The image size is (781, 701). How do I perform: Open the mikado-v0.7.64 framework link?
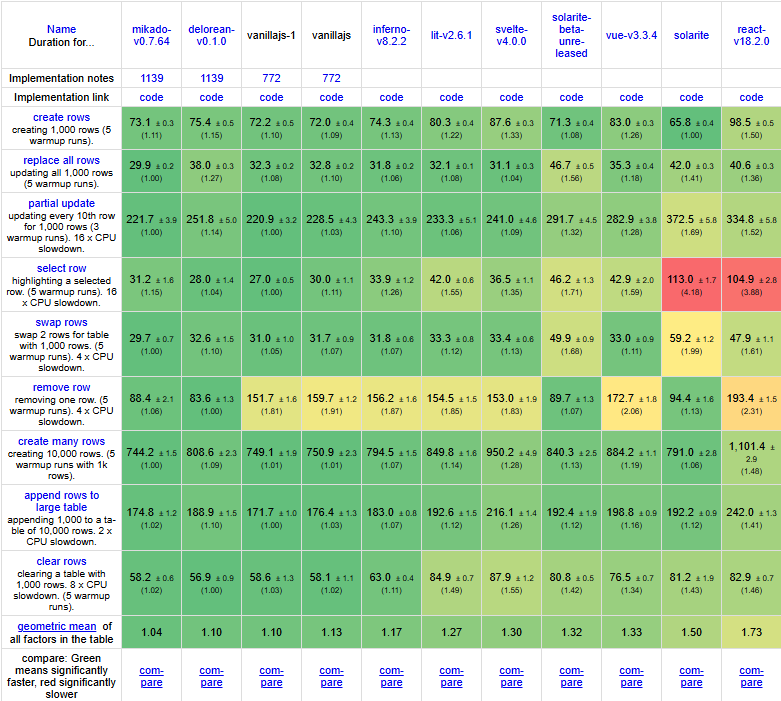pyautogui.click(x=151, y=35)
